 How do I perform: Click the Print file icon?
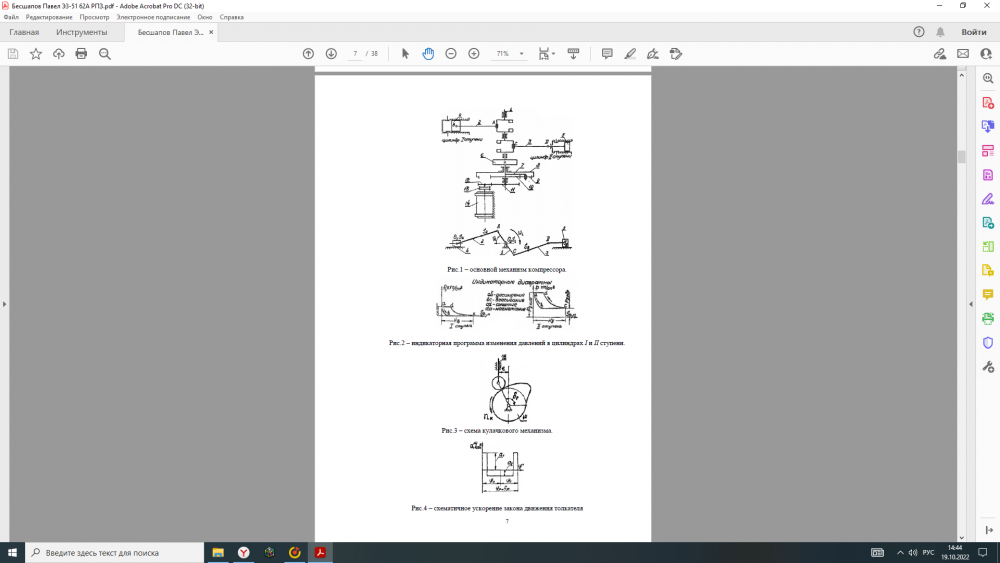pyautogui.click(x=81, y=54)
